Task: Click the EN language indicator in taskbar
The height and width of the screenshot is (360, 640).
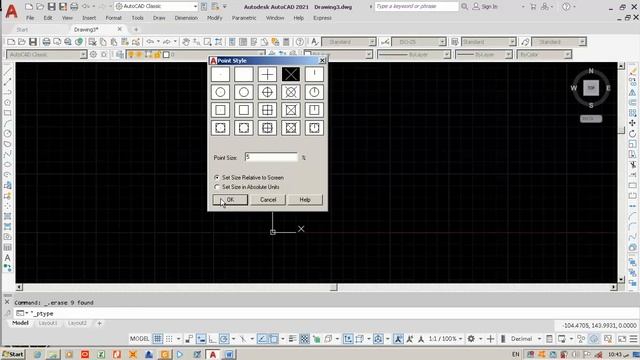Action: click(x=516, y=354)
